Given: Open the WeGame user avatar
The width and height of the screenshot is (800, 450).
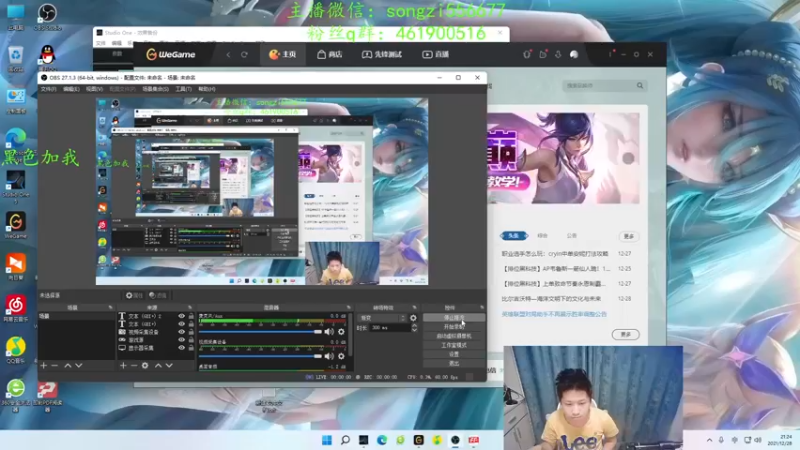Looking at the screenshot, I should [x=574, y=54].
